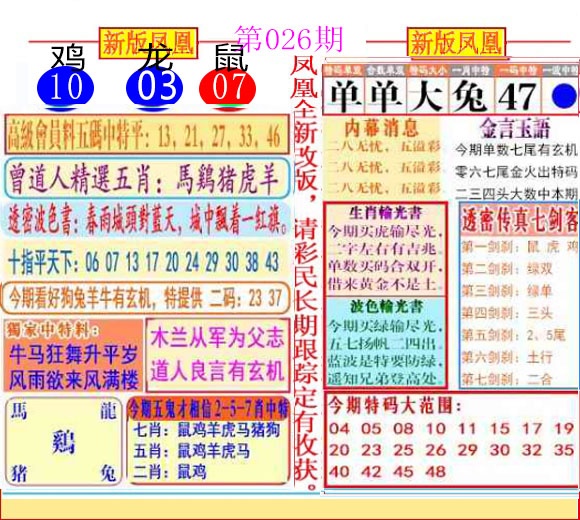Click the 第七剑刹 二合 row
Screen dimensions: 580x520
507,379
